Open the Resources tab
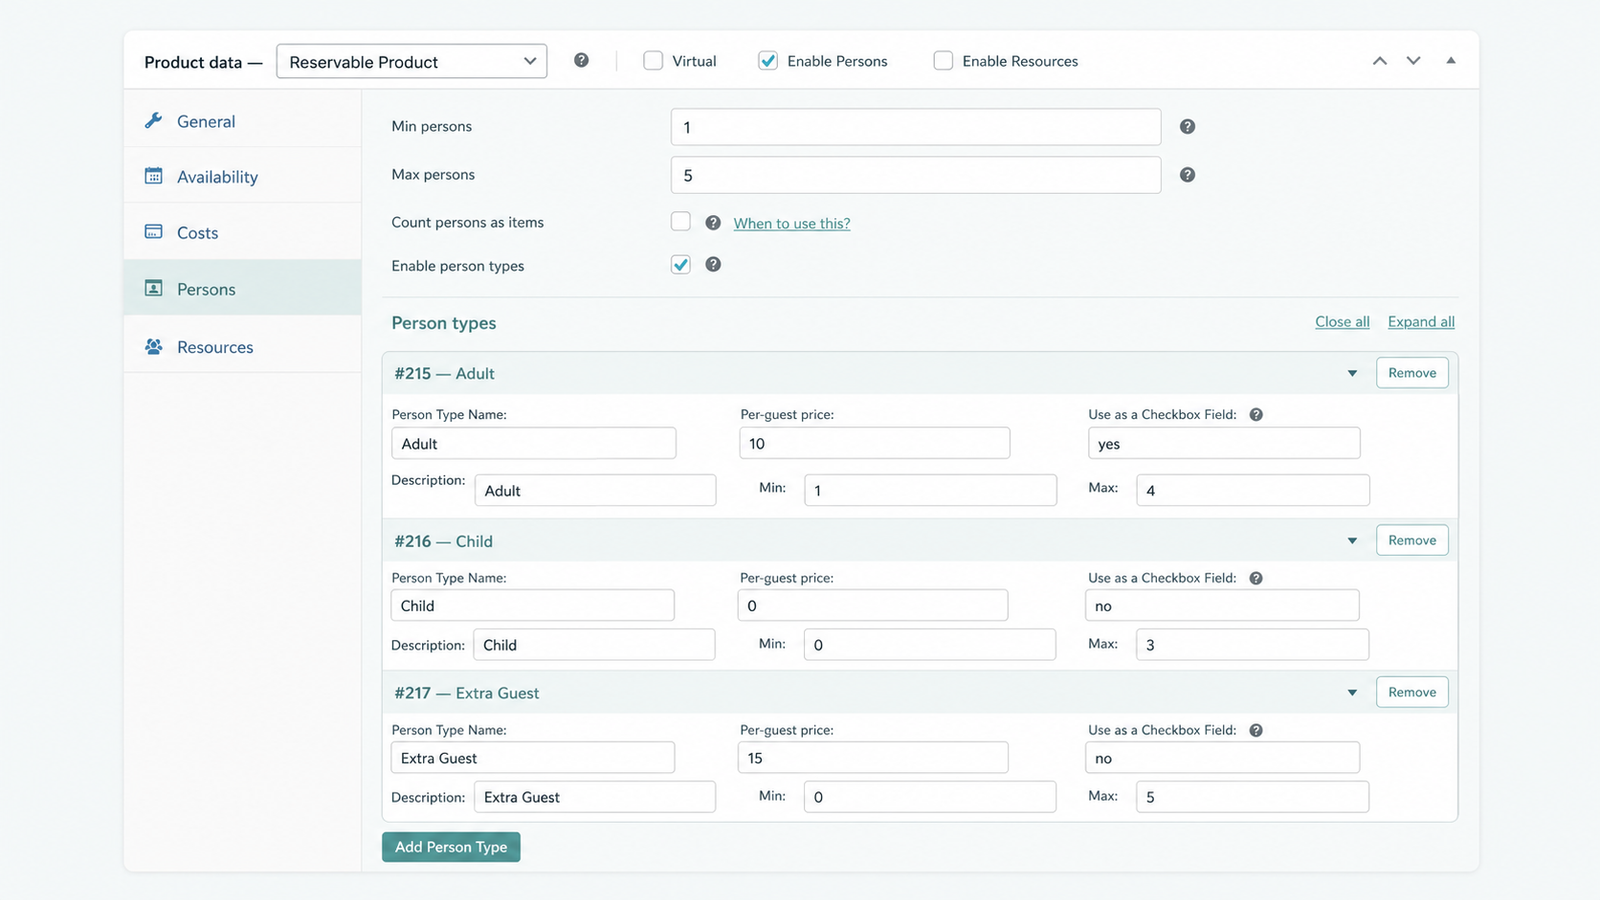Viewport: 1600px width, 900px height. (242, 346)
